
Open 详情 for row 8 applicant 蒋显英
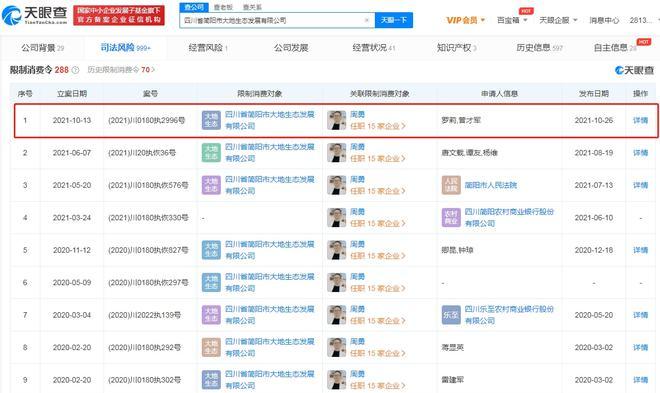coord(640,347)
